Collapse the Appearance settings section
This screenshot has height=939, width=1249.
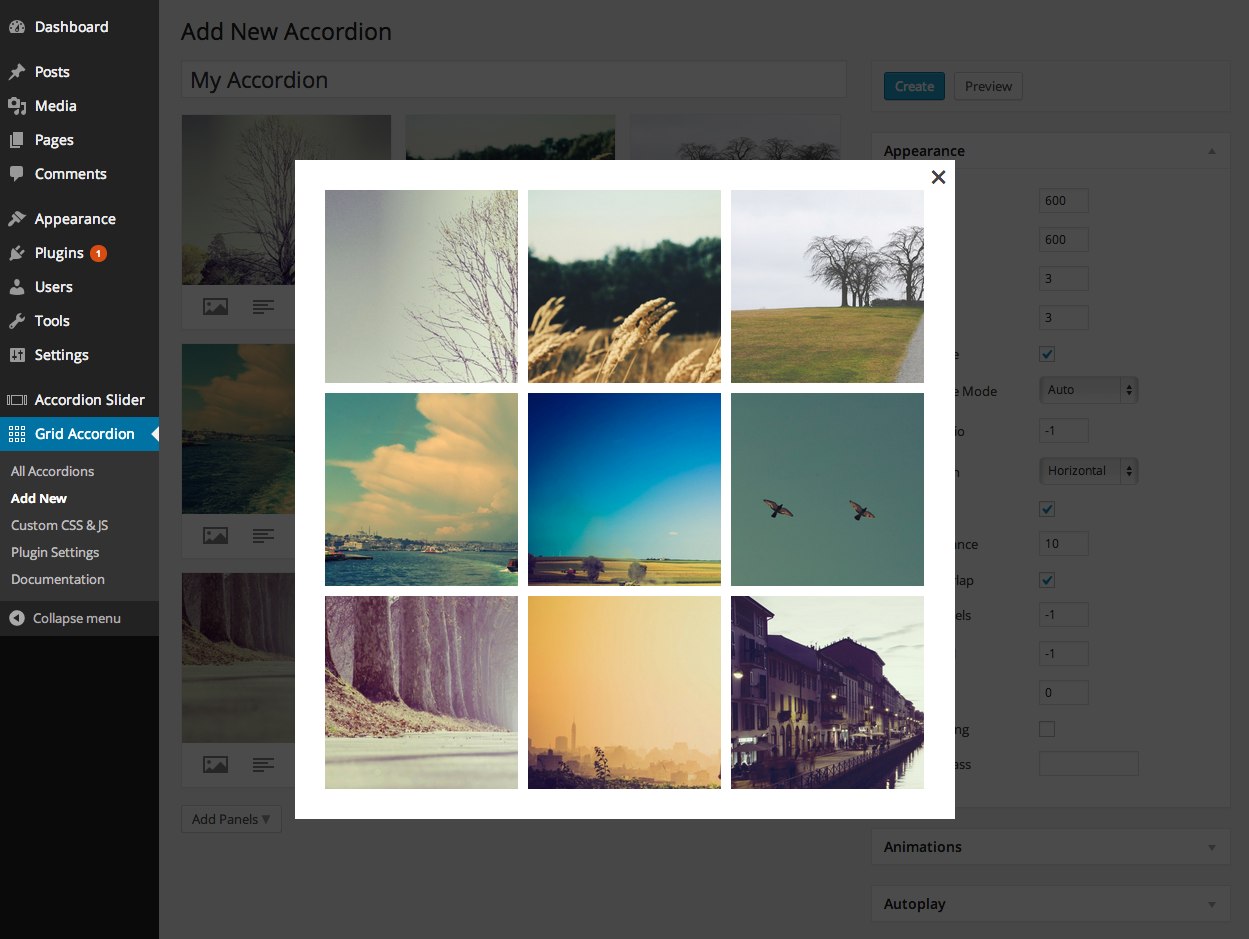click(x=1212, y=151)
